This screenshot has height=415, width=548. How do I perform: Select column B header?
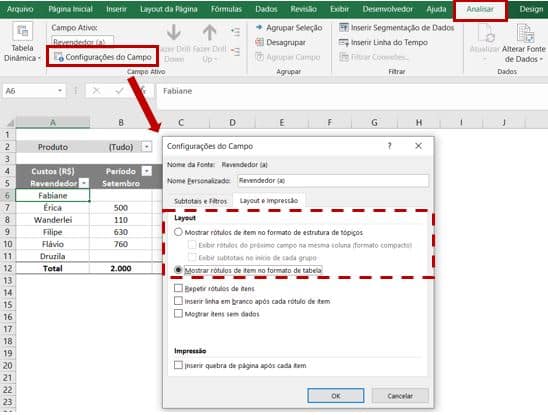[x=121, y=122]
